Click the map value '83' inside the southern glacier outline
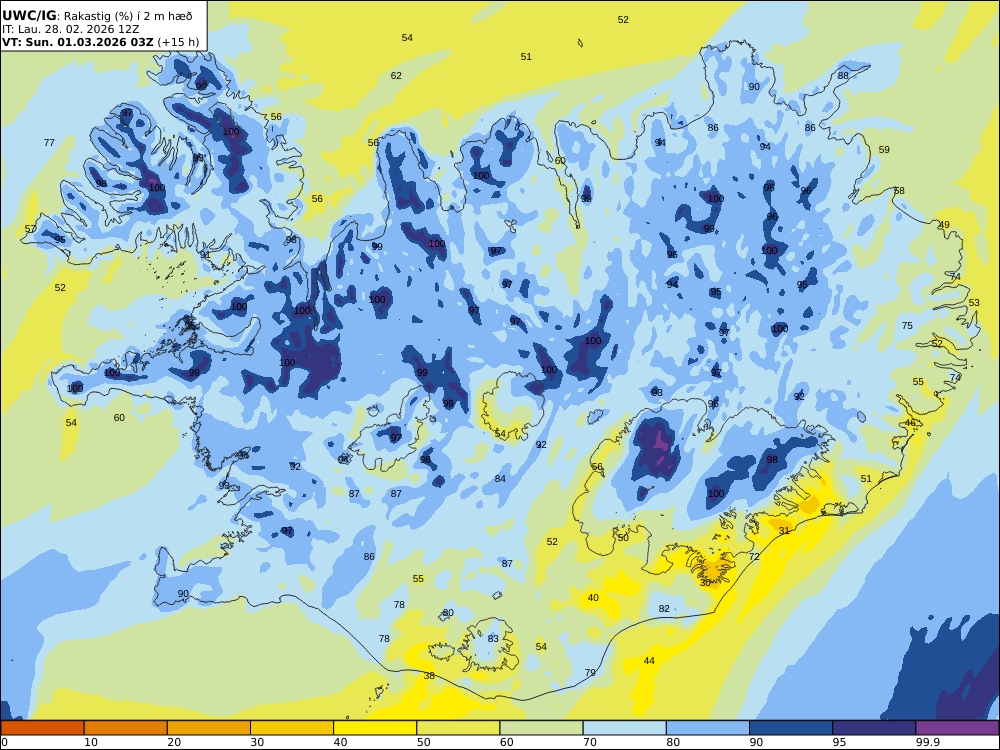1000x750 pixels. pyautogui.click(x=493, y=639)
